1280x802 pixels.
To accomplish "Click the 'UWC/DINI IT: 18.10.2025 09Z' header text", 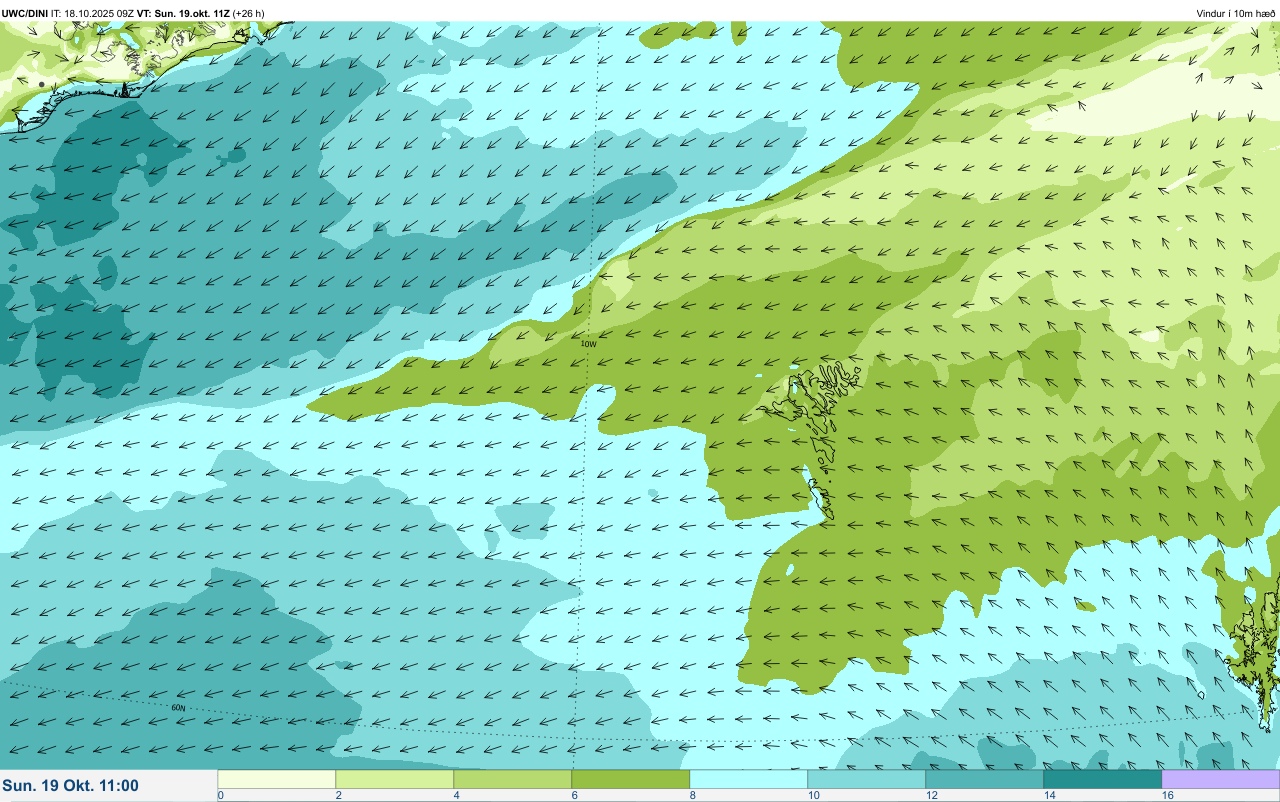I will [67, 13].
